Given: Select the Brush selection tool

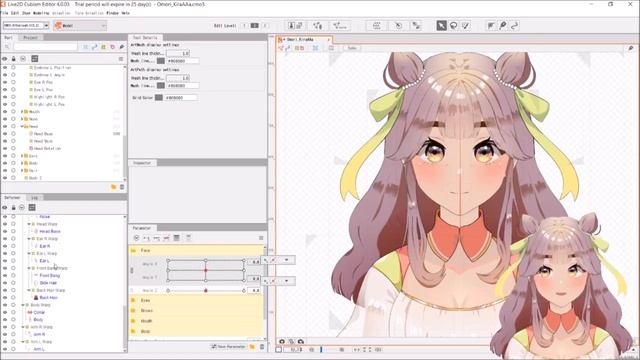Looking at the screenshot, I should pos(466,26).
